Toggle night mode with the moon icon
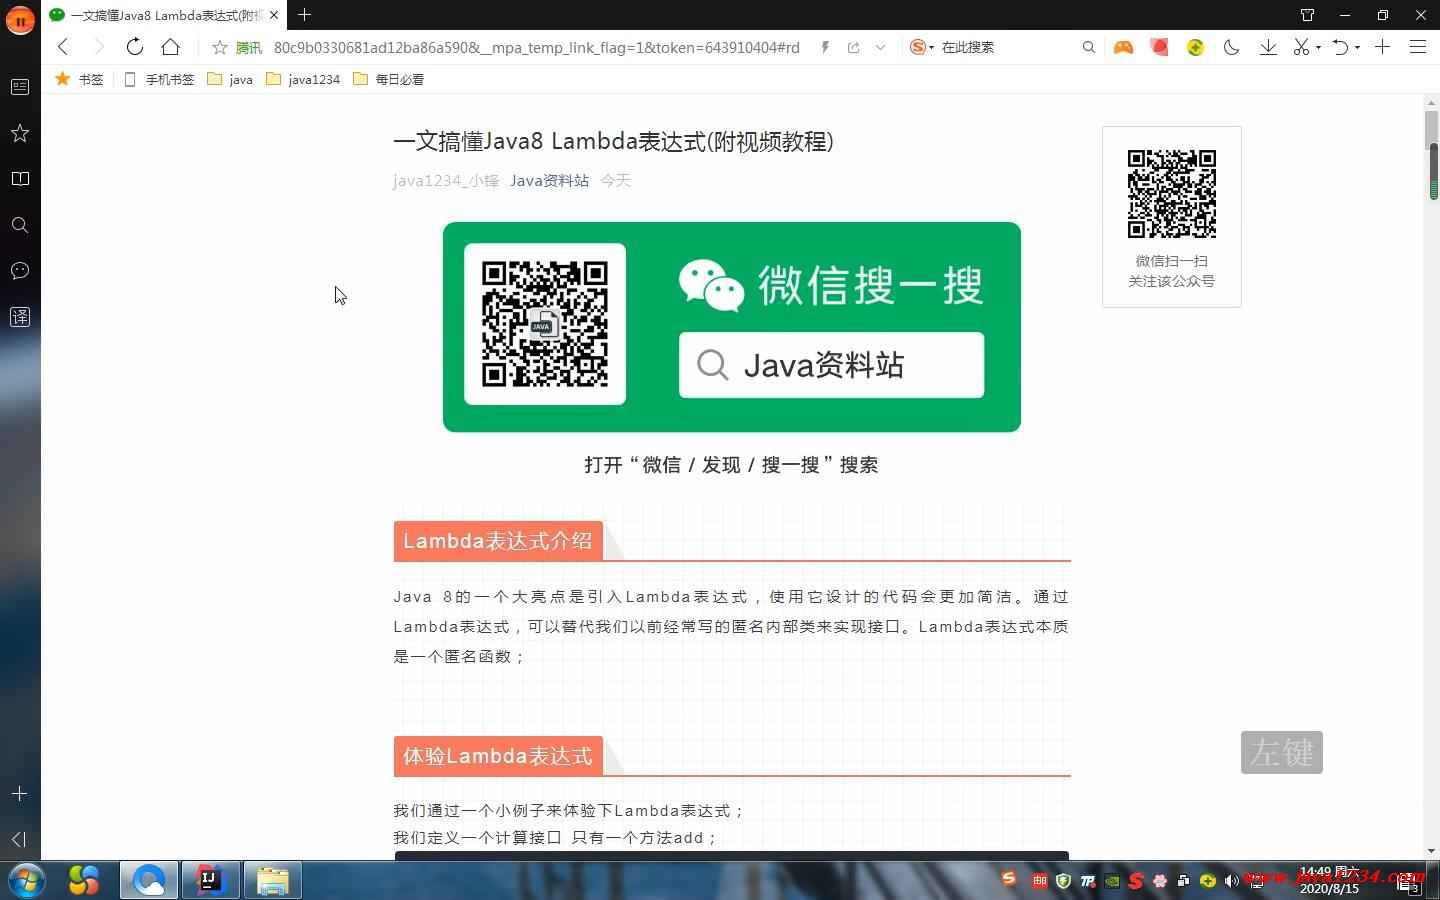The width and height of the screenshot is (1440, 900). 1232,47
